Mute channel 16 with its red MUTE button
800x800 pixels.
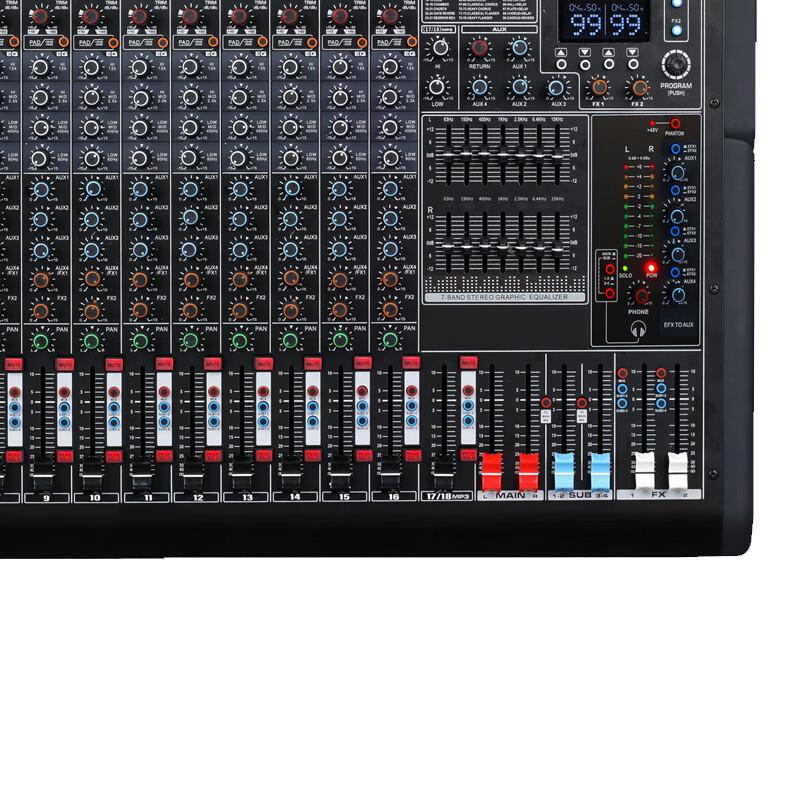(411, 362)
